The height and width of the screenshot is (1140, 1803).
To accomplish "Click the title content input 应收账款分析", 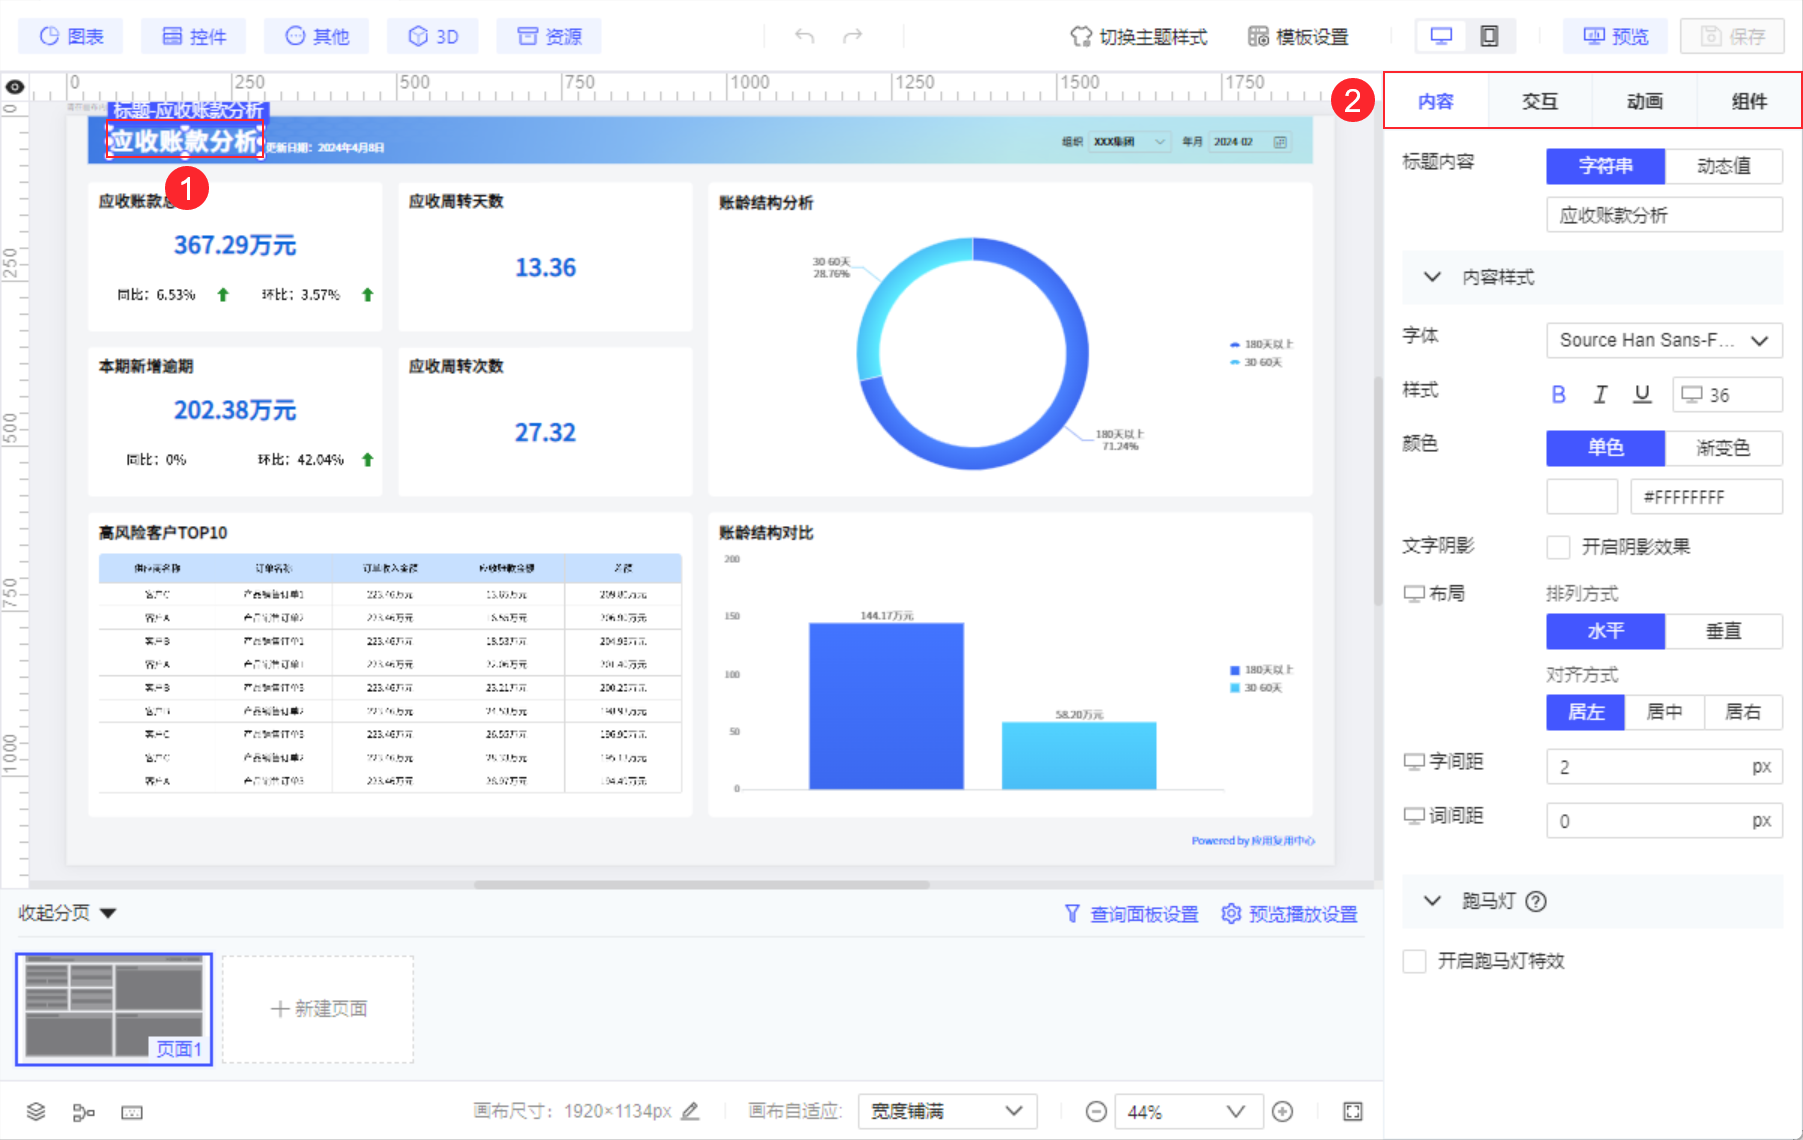I will click(1664, 215).
